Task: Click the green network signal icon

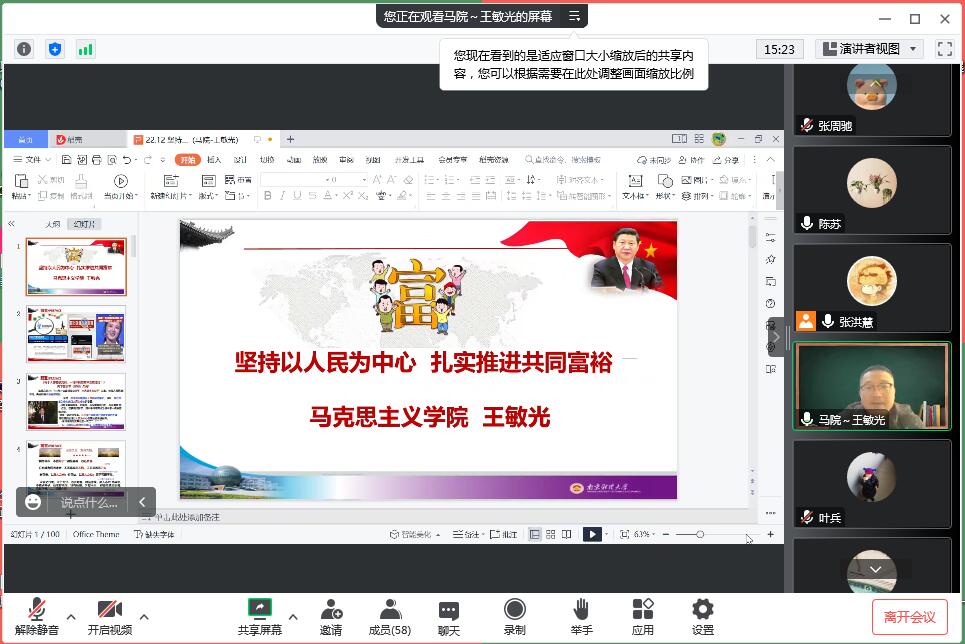Action: click(x=85, y=49)
